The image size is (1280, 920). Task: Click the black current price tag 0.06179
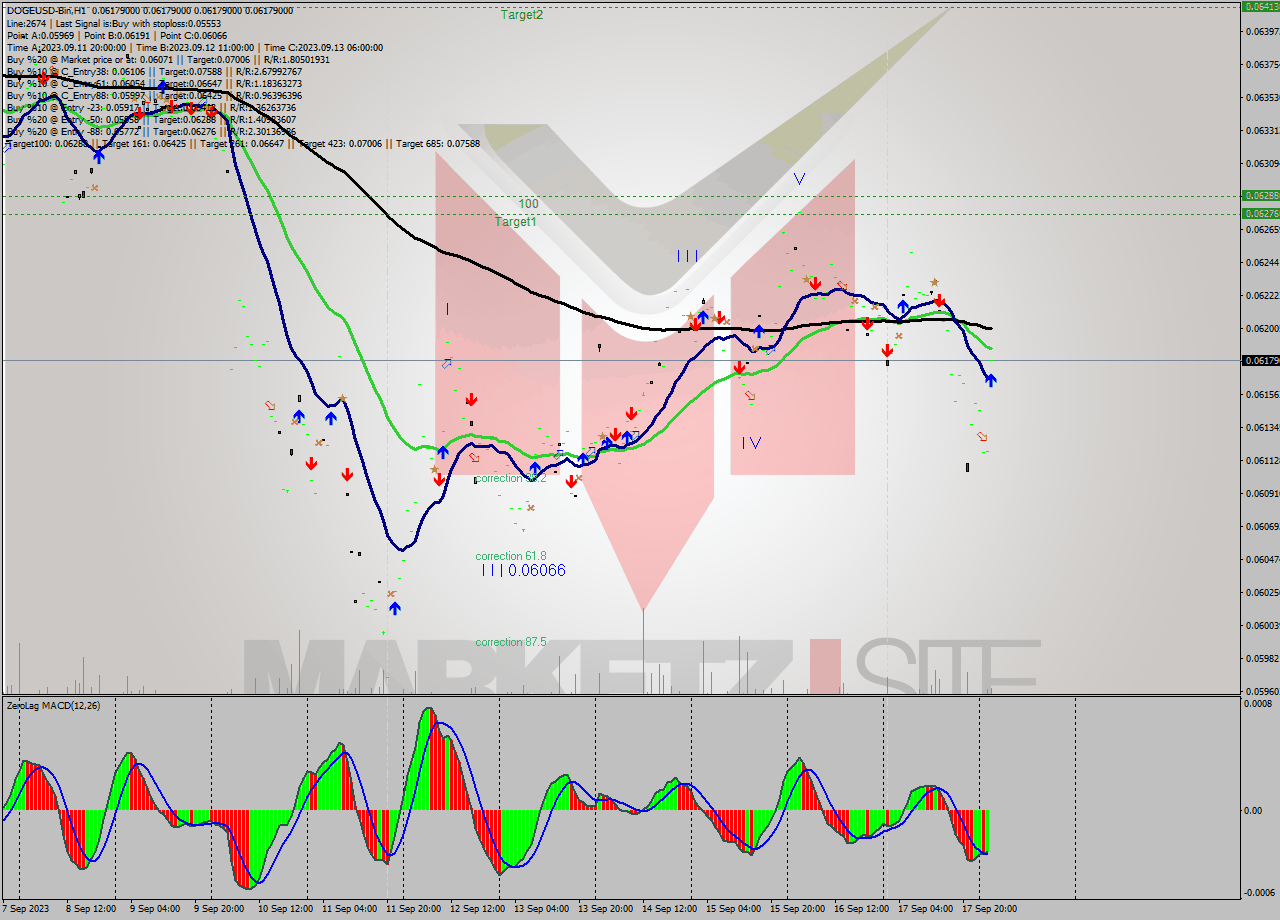[1259, 360]
